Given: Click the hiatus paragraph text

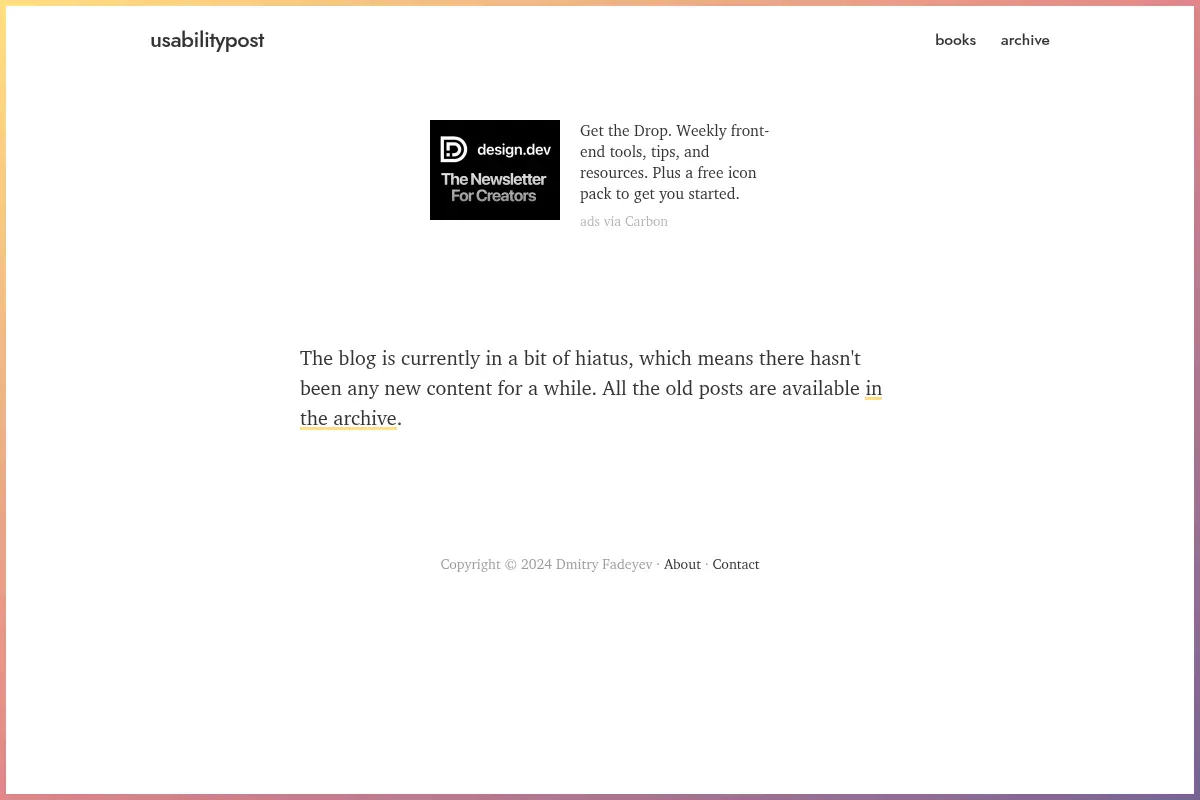Looking at the screenshot, I should click(591, 388).
